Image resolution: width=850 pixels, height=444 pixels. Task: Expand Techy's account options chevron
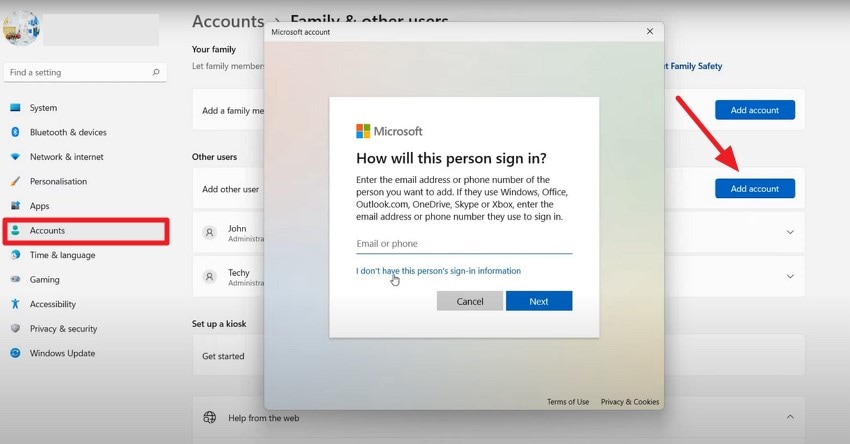[x=790, y=276]
